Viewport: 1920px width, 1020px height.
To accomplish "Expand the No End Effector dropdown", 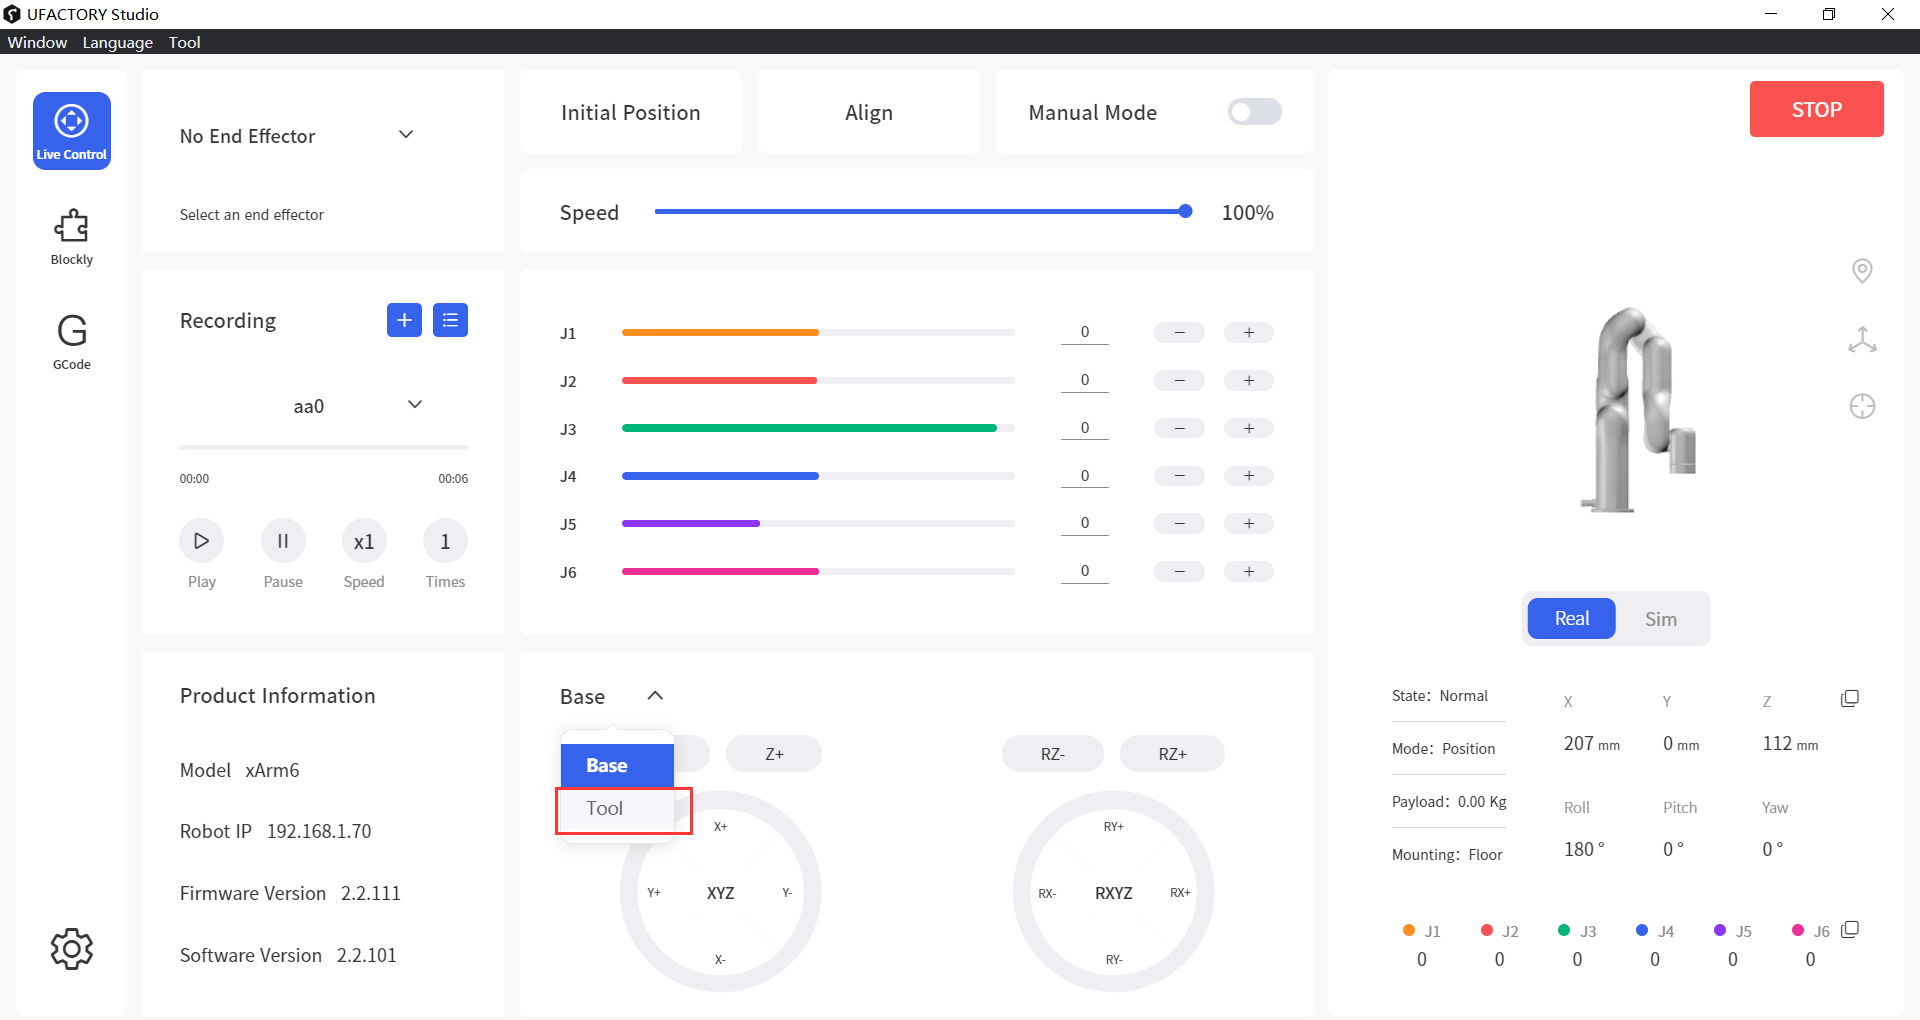I will click(x=405, y=135).
